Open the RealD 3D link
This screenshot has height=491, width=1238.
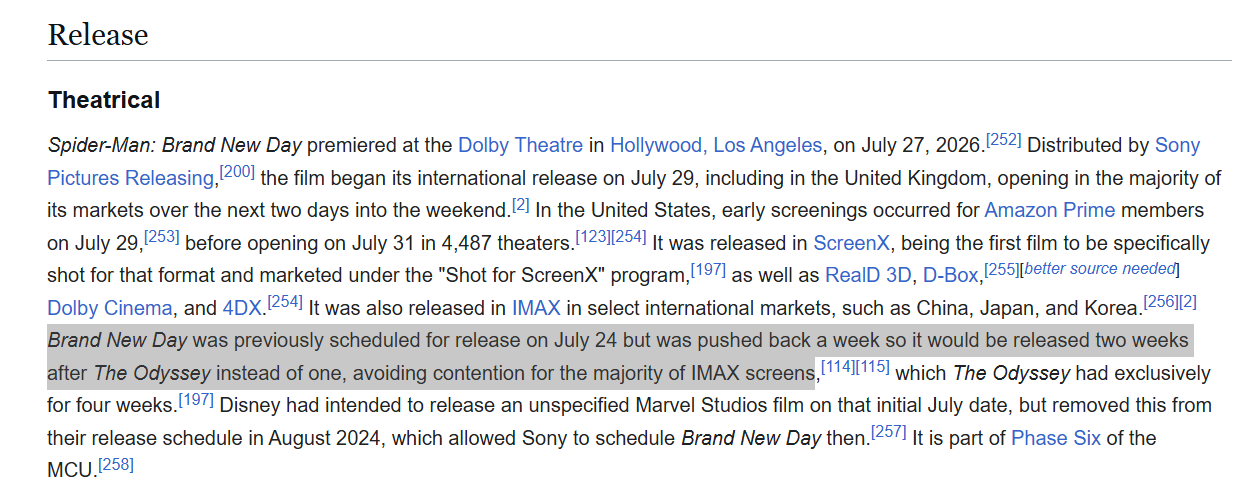[x=869, y=275]
